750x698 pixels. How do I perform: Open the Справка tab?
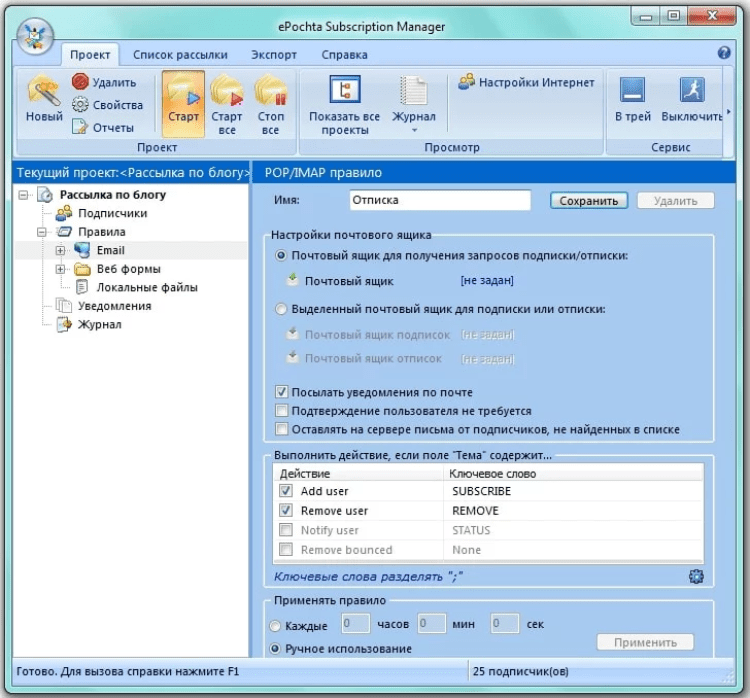(x=344, y=55)
